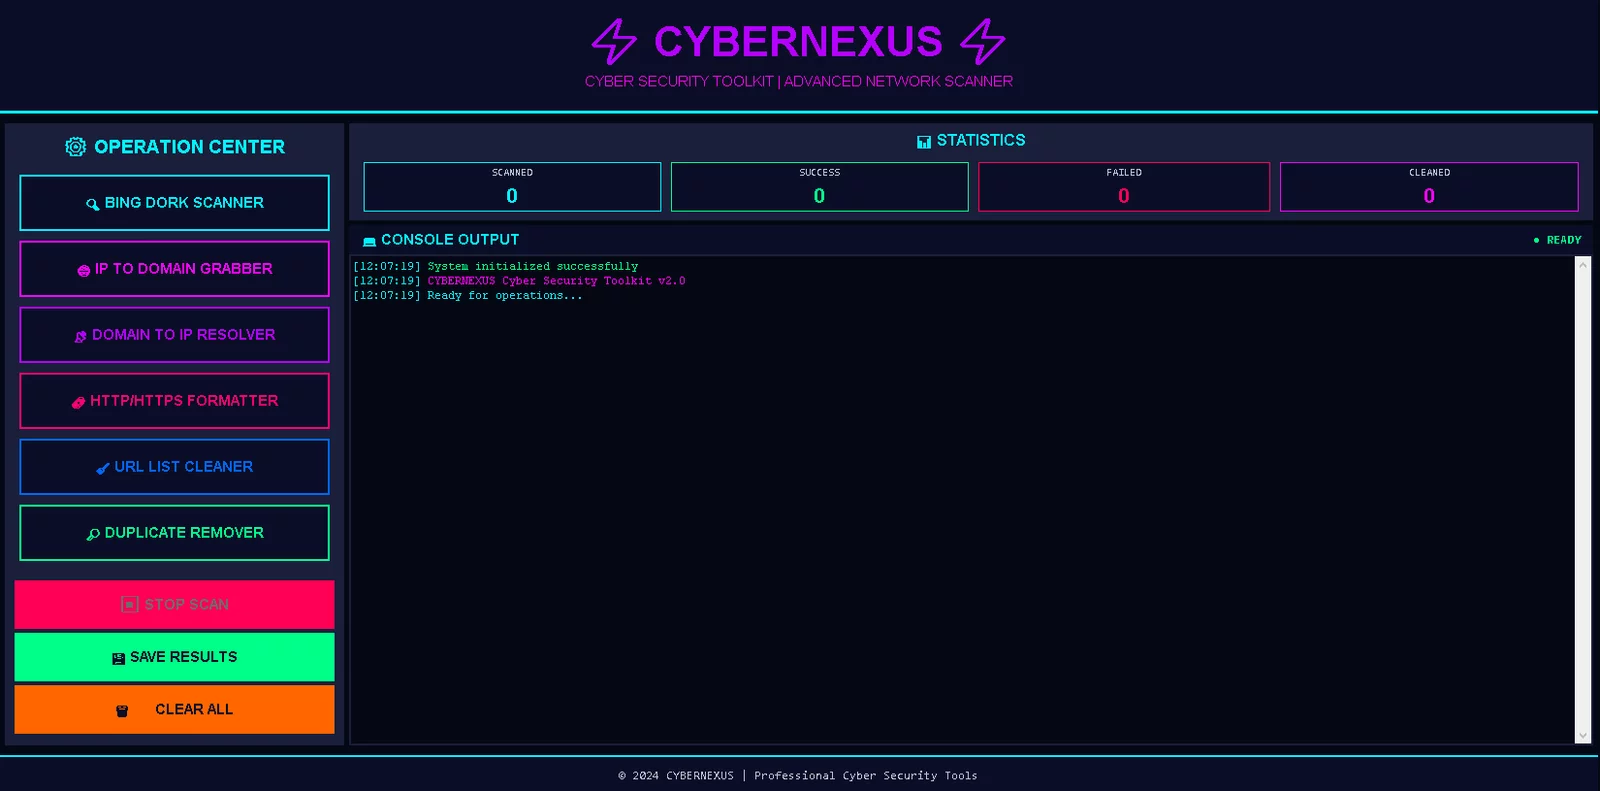Image resolution: width=1600 pixels, height=791 pixels.
Task: Click the gear icon beside Operation Center
Action: click(76, 147)
